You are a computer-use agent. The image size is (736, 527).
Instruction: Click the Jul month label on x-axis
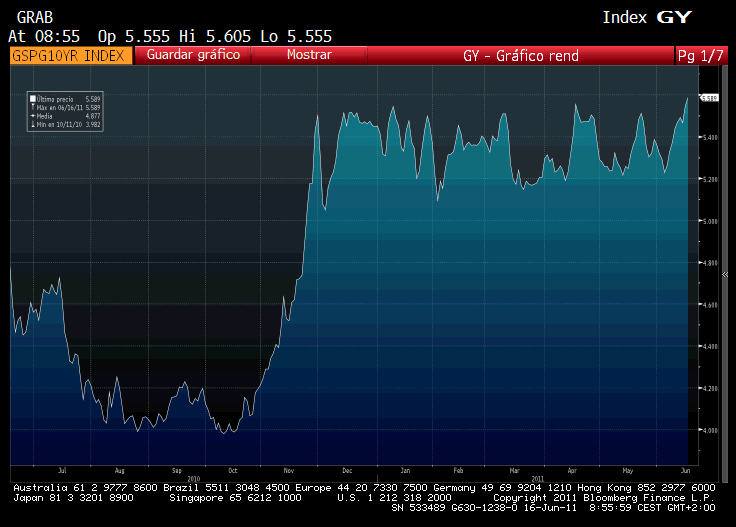(x=62, y=470)
